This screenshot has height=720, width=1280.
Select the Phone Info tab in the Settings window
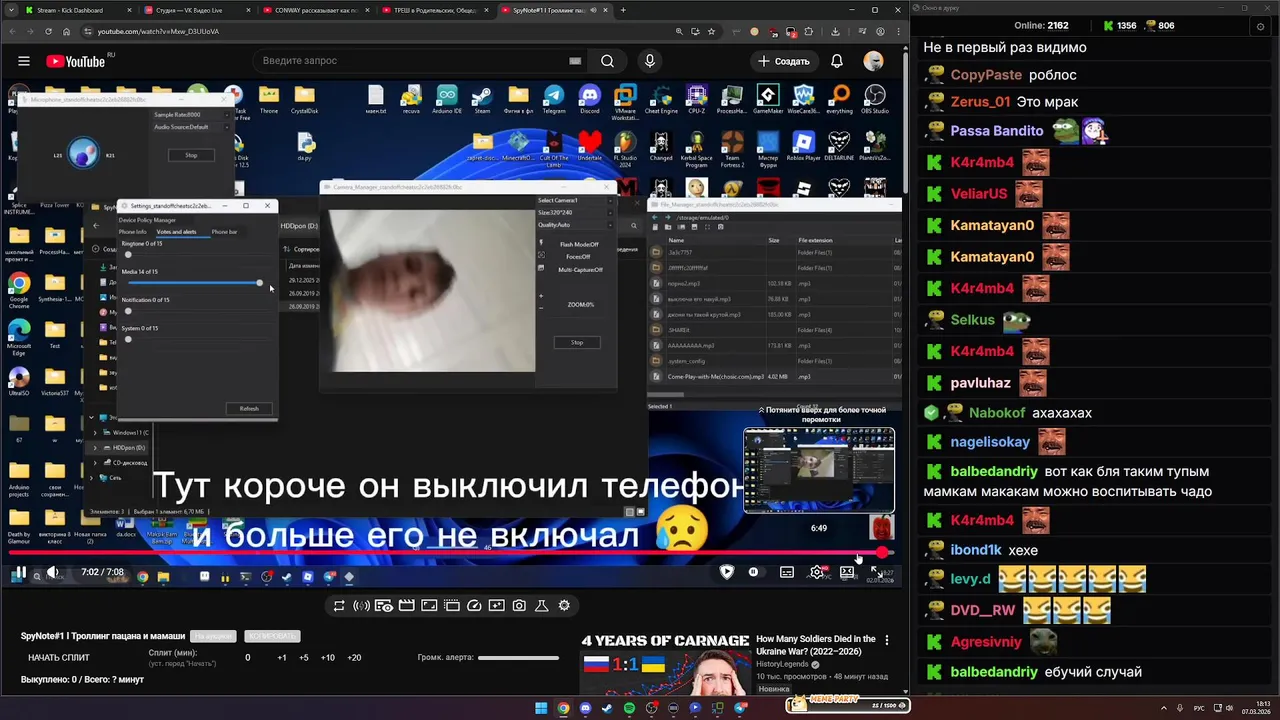point(132,232)
